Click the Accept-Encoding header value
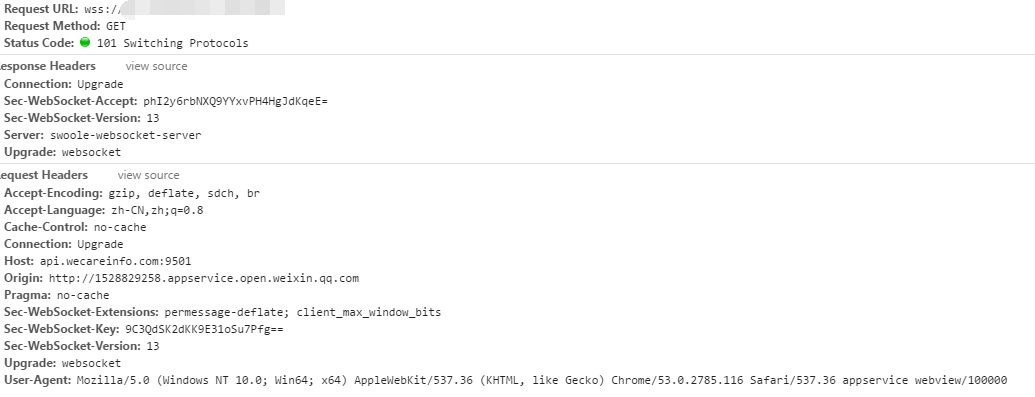The image size is (1035, 397). (184, 194)
